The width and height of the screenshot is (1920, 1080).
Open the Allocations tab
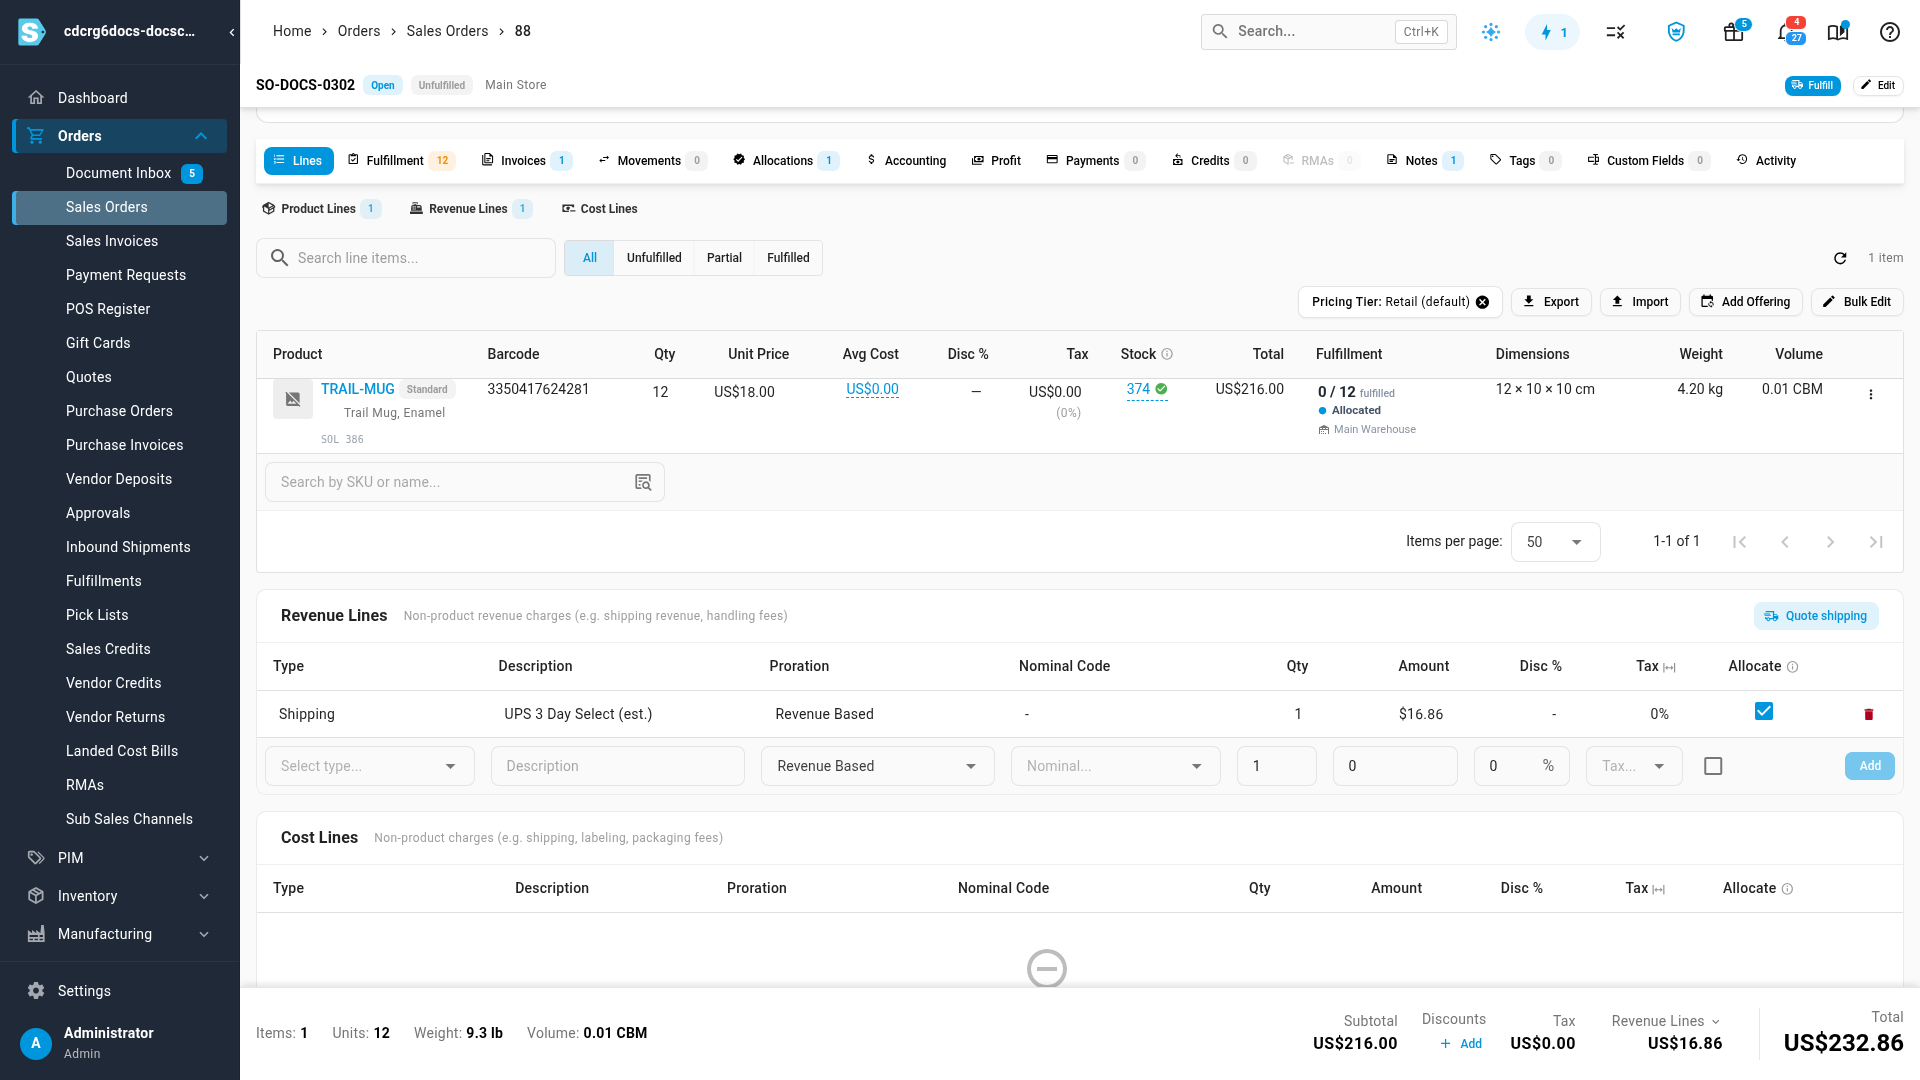tap(786, 161)
